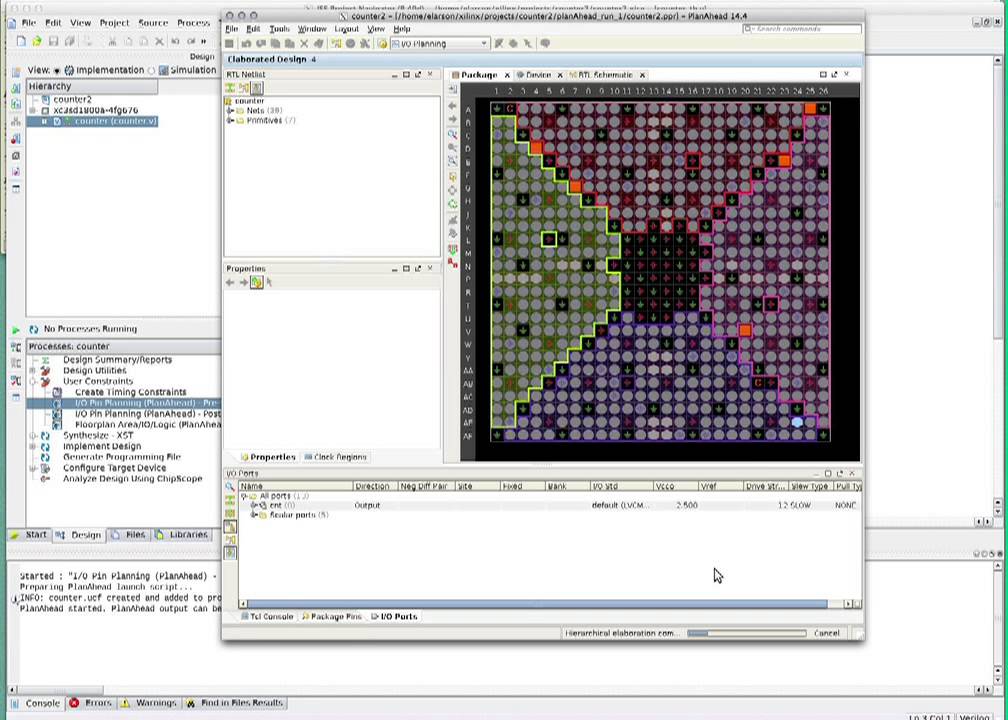Click orange pin at column 25 row A

click(x=810, y=109)
